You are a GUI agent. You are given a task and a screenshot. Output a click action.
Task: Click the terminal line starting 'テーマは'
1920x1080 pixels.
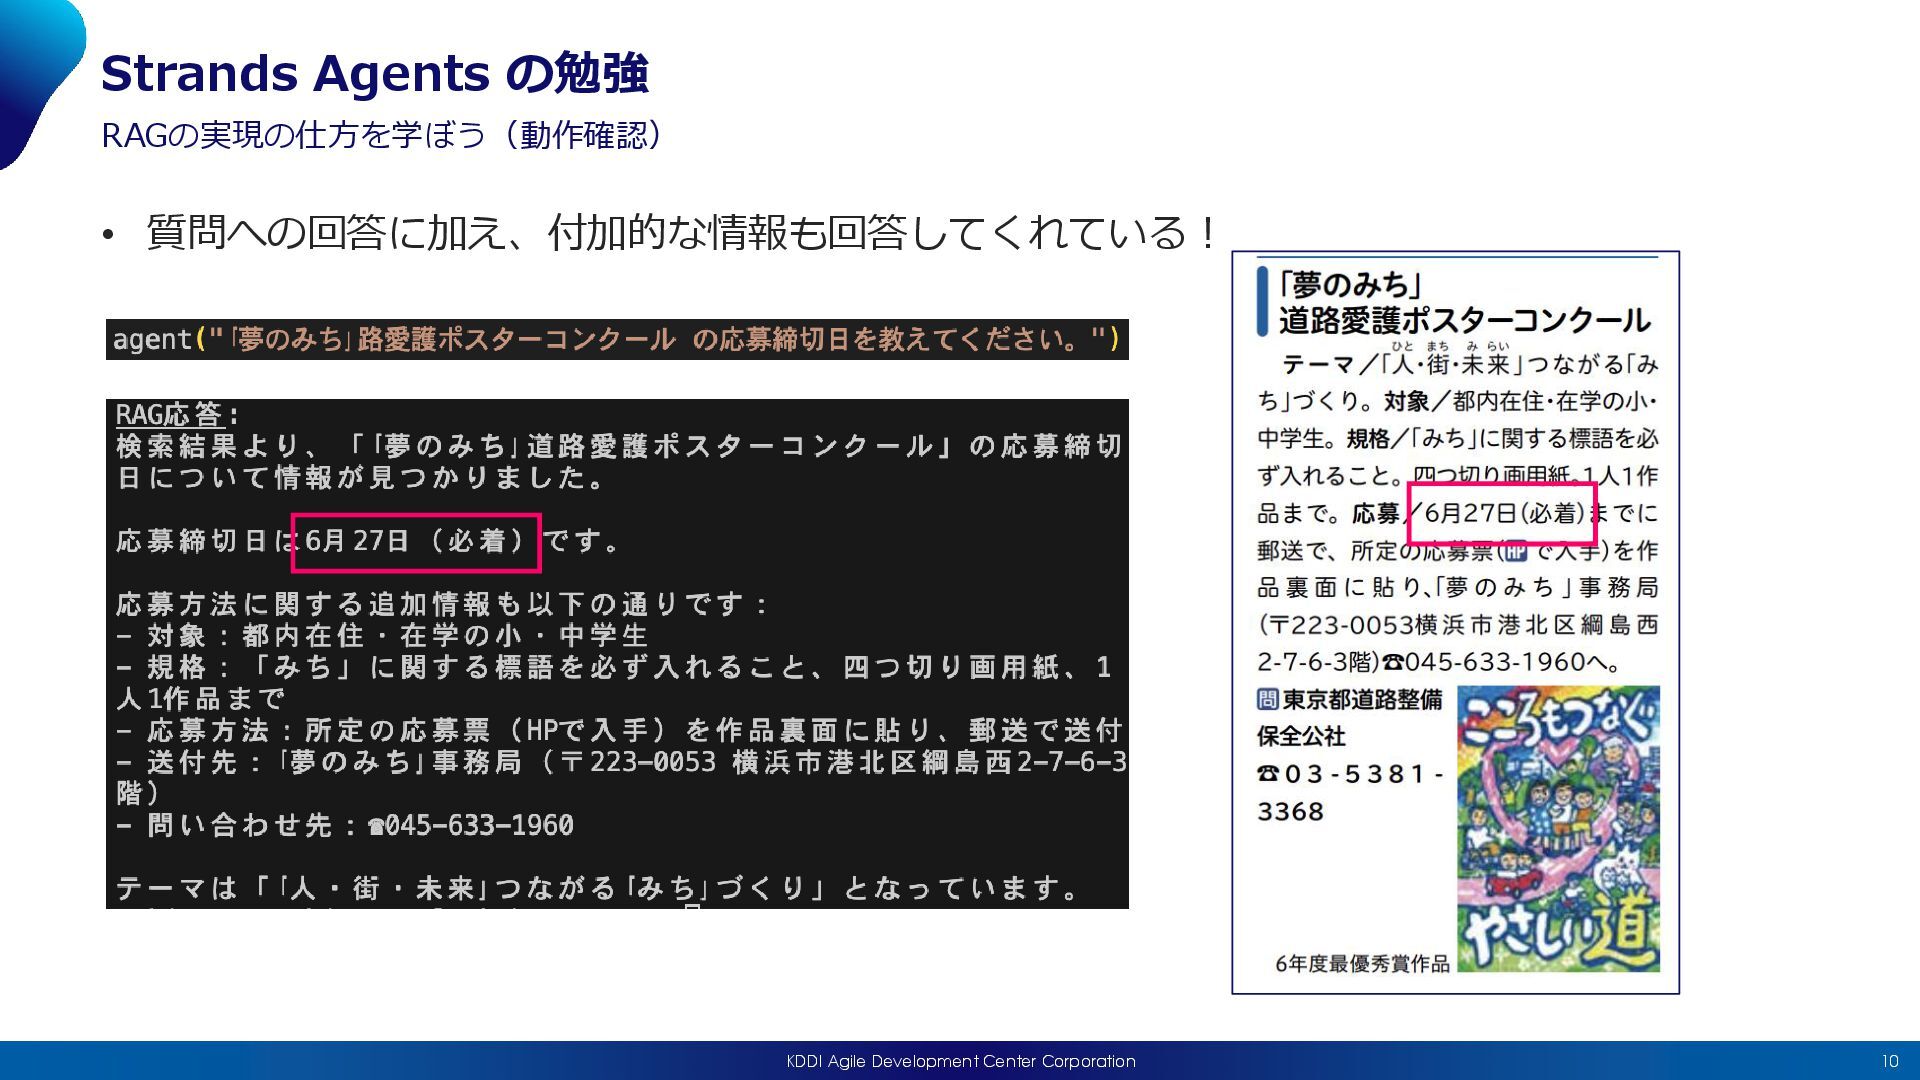click(598, 888)
